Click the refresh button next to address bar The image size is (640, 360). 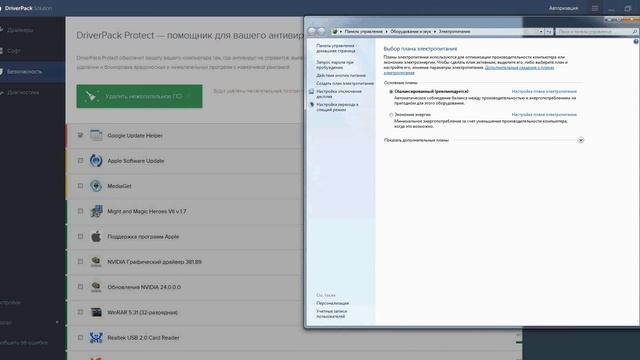tap(549, 31)
